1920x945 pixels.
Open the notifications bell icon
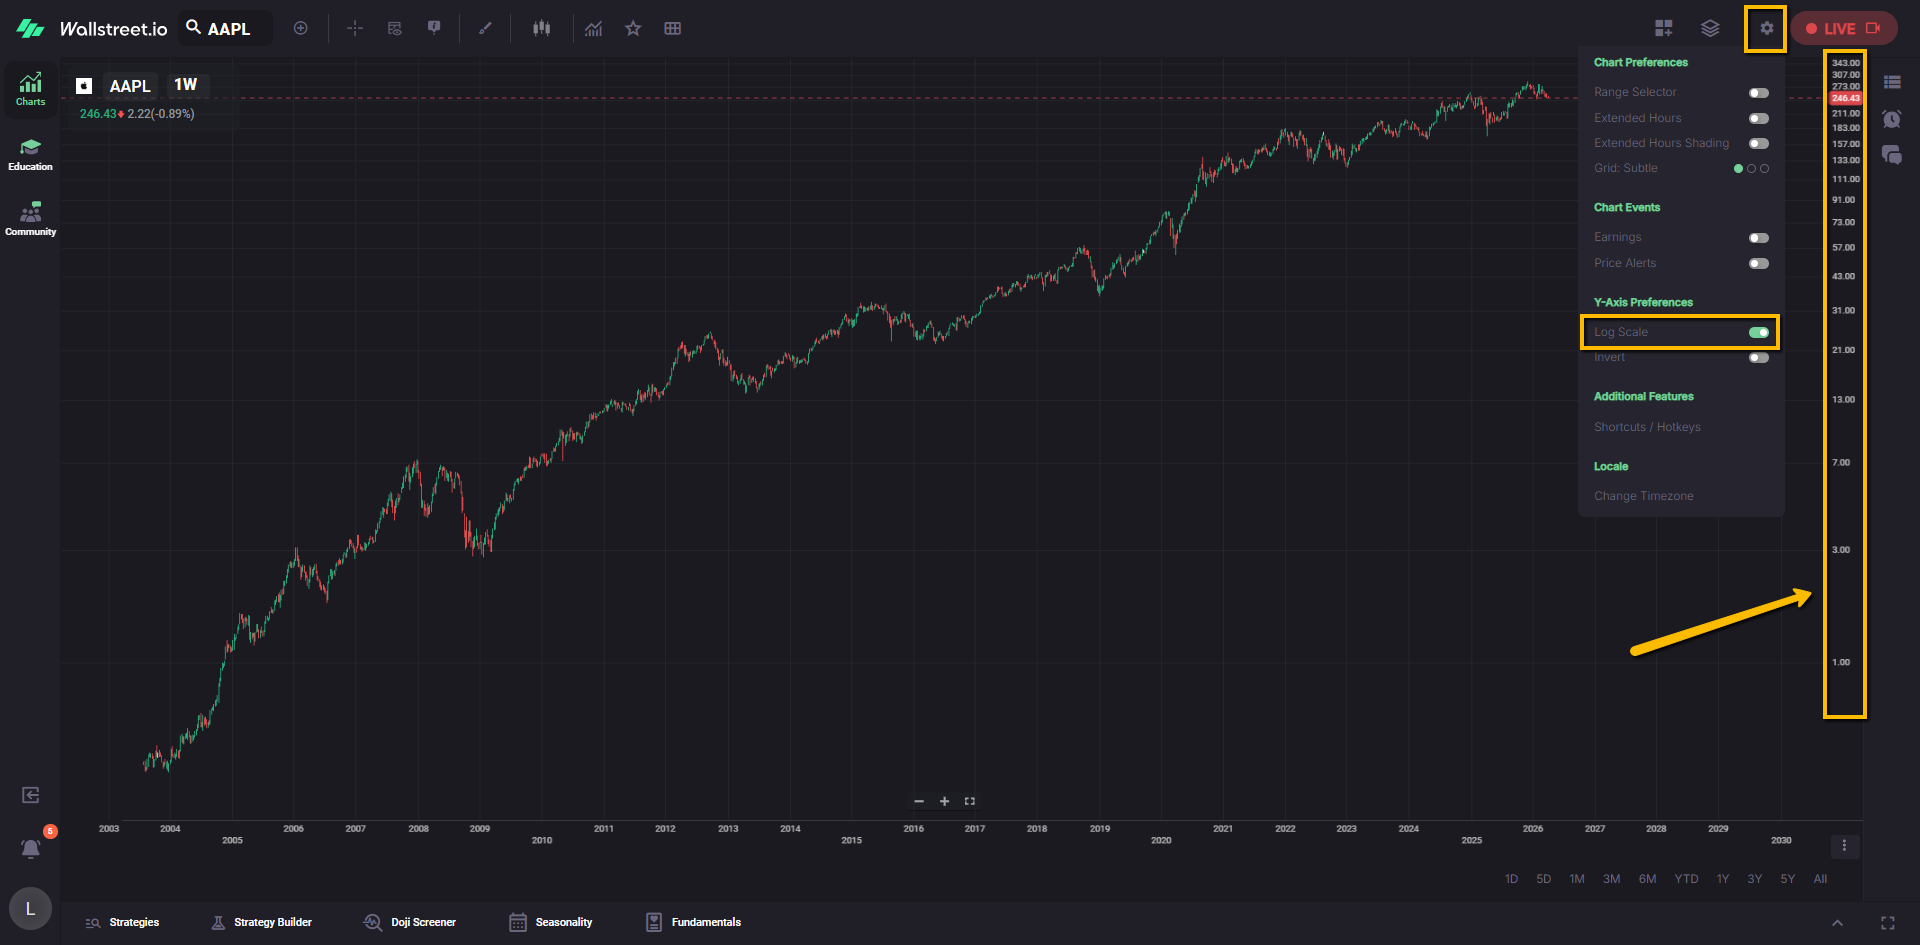pyautogui.click(x=31, y=849)
